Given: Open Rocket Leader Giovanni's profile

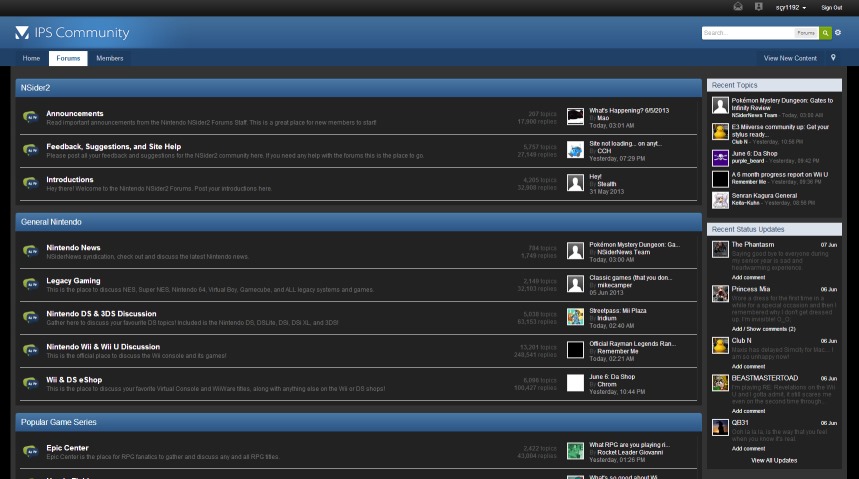Looking at the screenshot, I should 630,452.
